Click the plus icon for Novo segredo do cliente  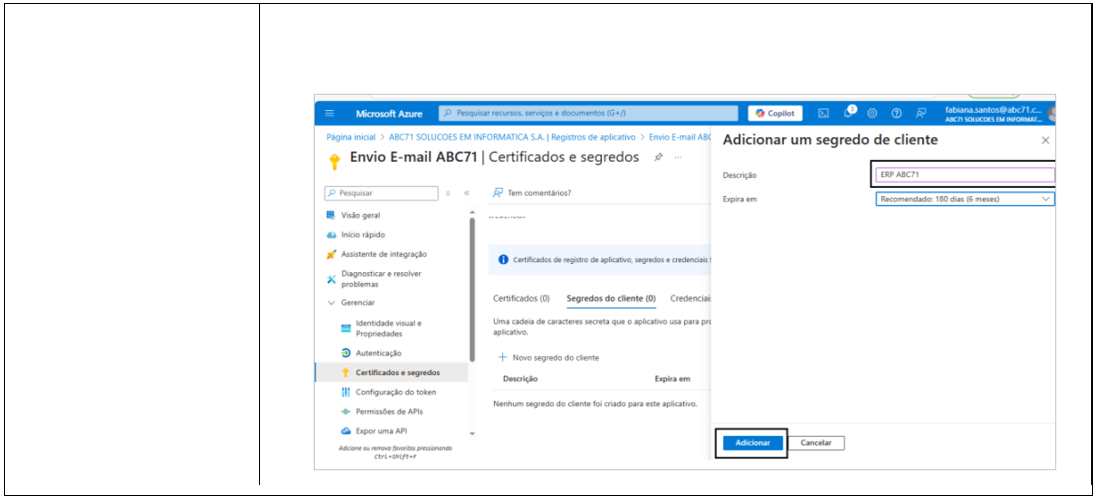tap(503, 357)
